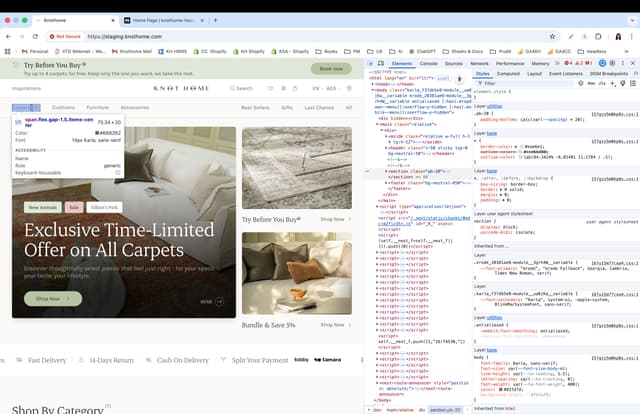Open the blue AI assistance icon in DevTools
This screenshot has height=414, width=640.
click(x=602, y=63)
